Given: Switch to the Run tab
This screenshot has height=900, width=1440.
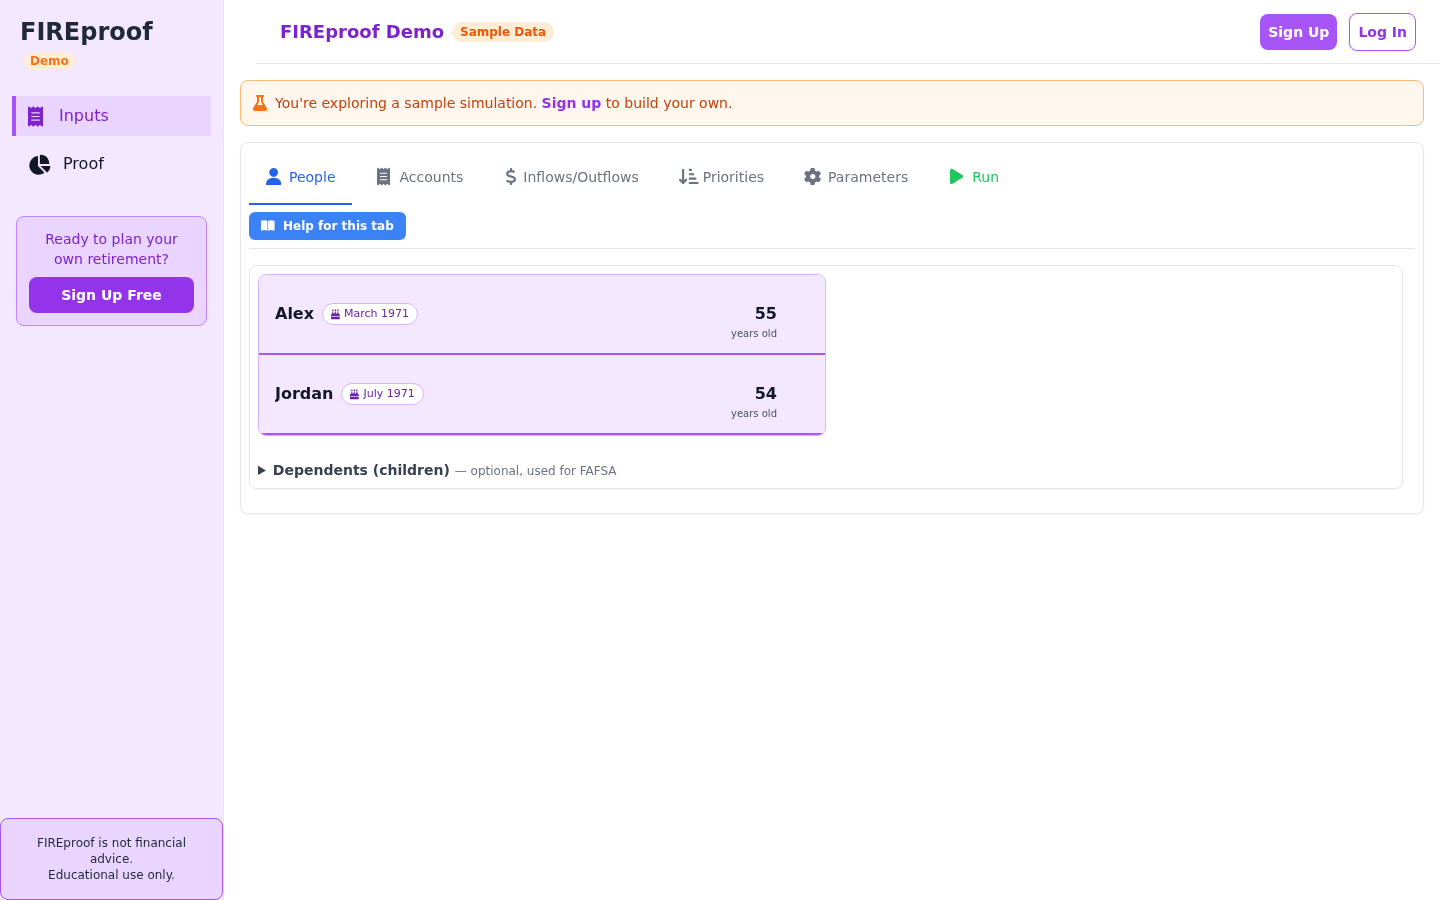Looking at the screenshot, I should point(974,177).
